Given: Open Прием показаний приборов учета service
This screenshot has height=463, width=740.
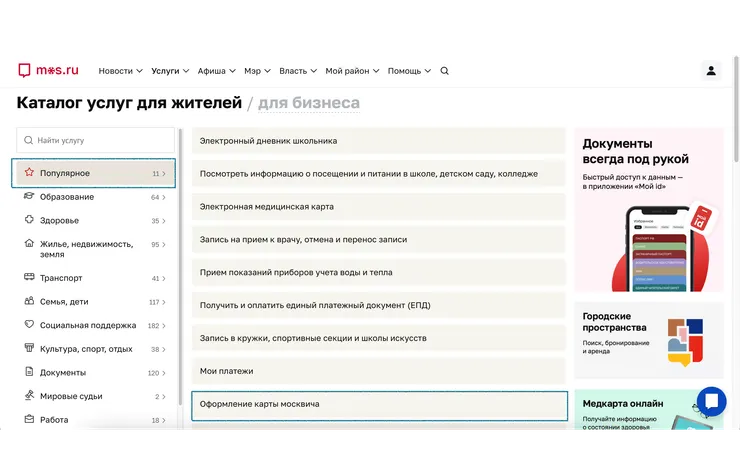Looking at the screenshot, I should tap(378, 272).
